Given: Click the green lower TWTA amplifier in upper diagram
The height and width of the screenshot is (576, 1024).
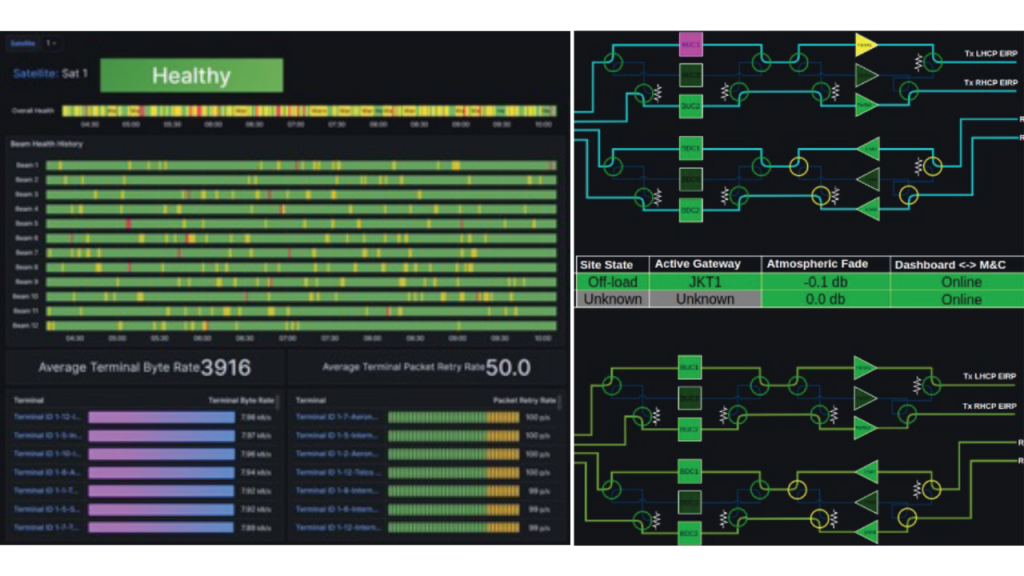Looking at the screenshot, I should pos(865,105).
